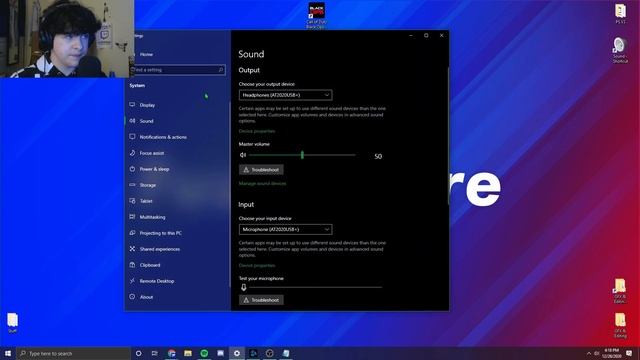Maximize the Settings window

426,36
